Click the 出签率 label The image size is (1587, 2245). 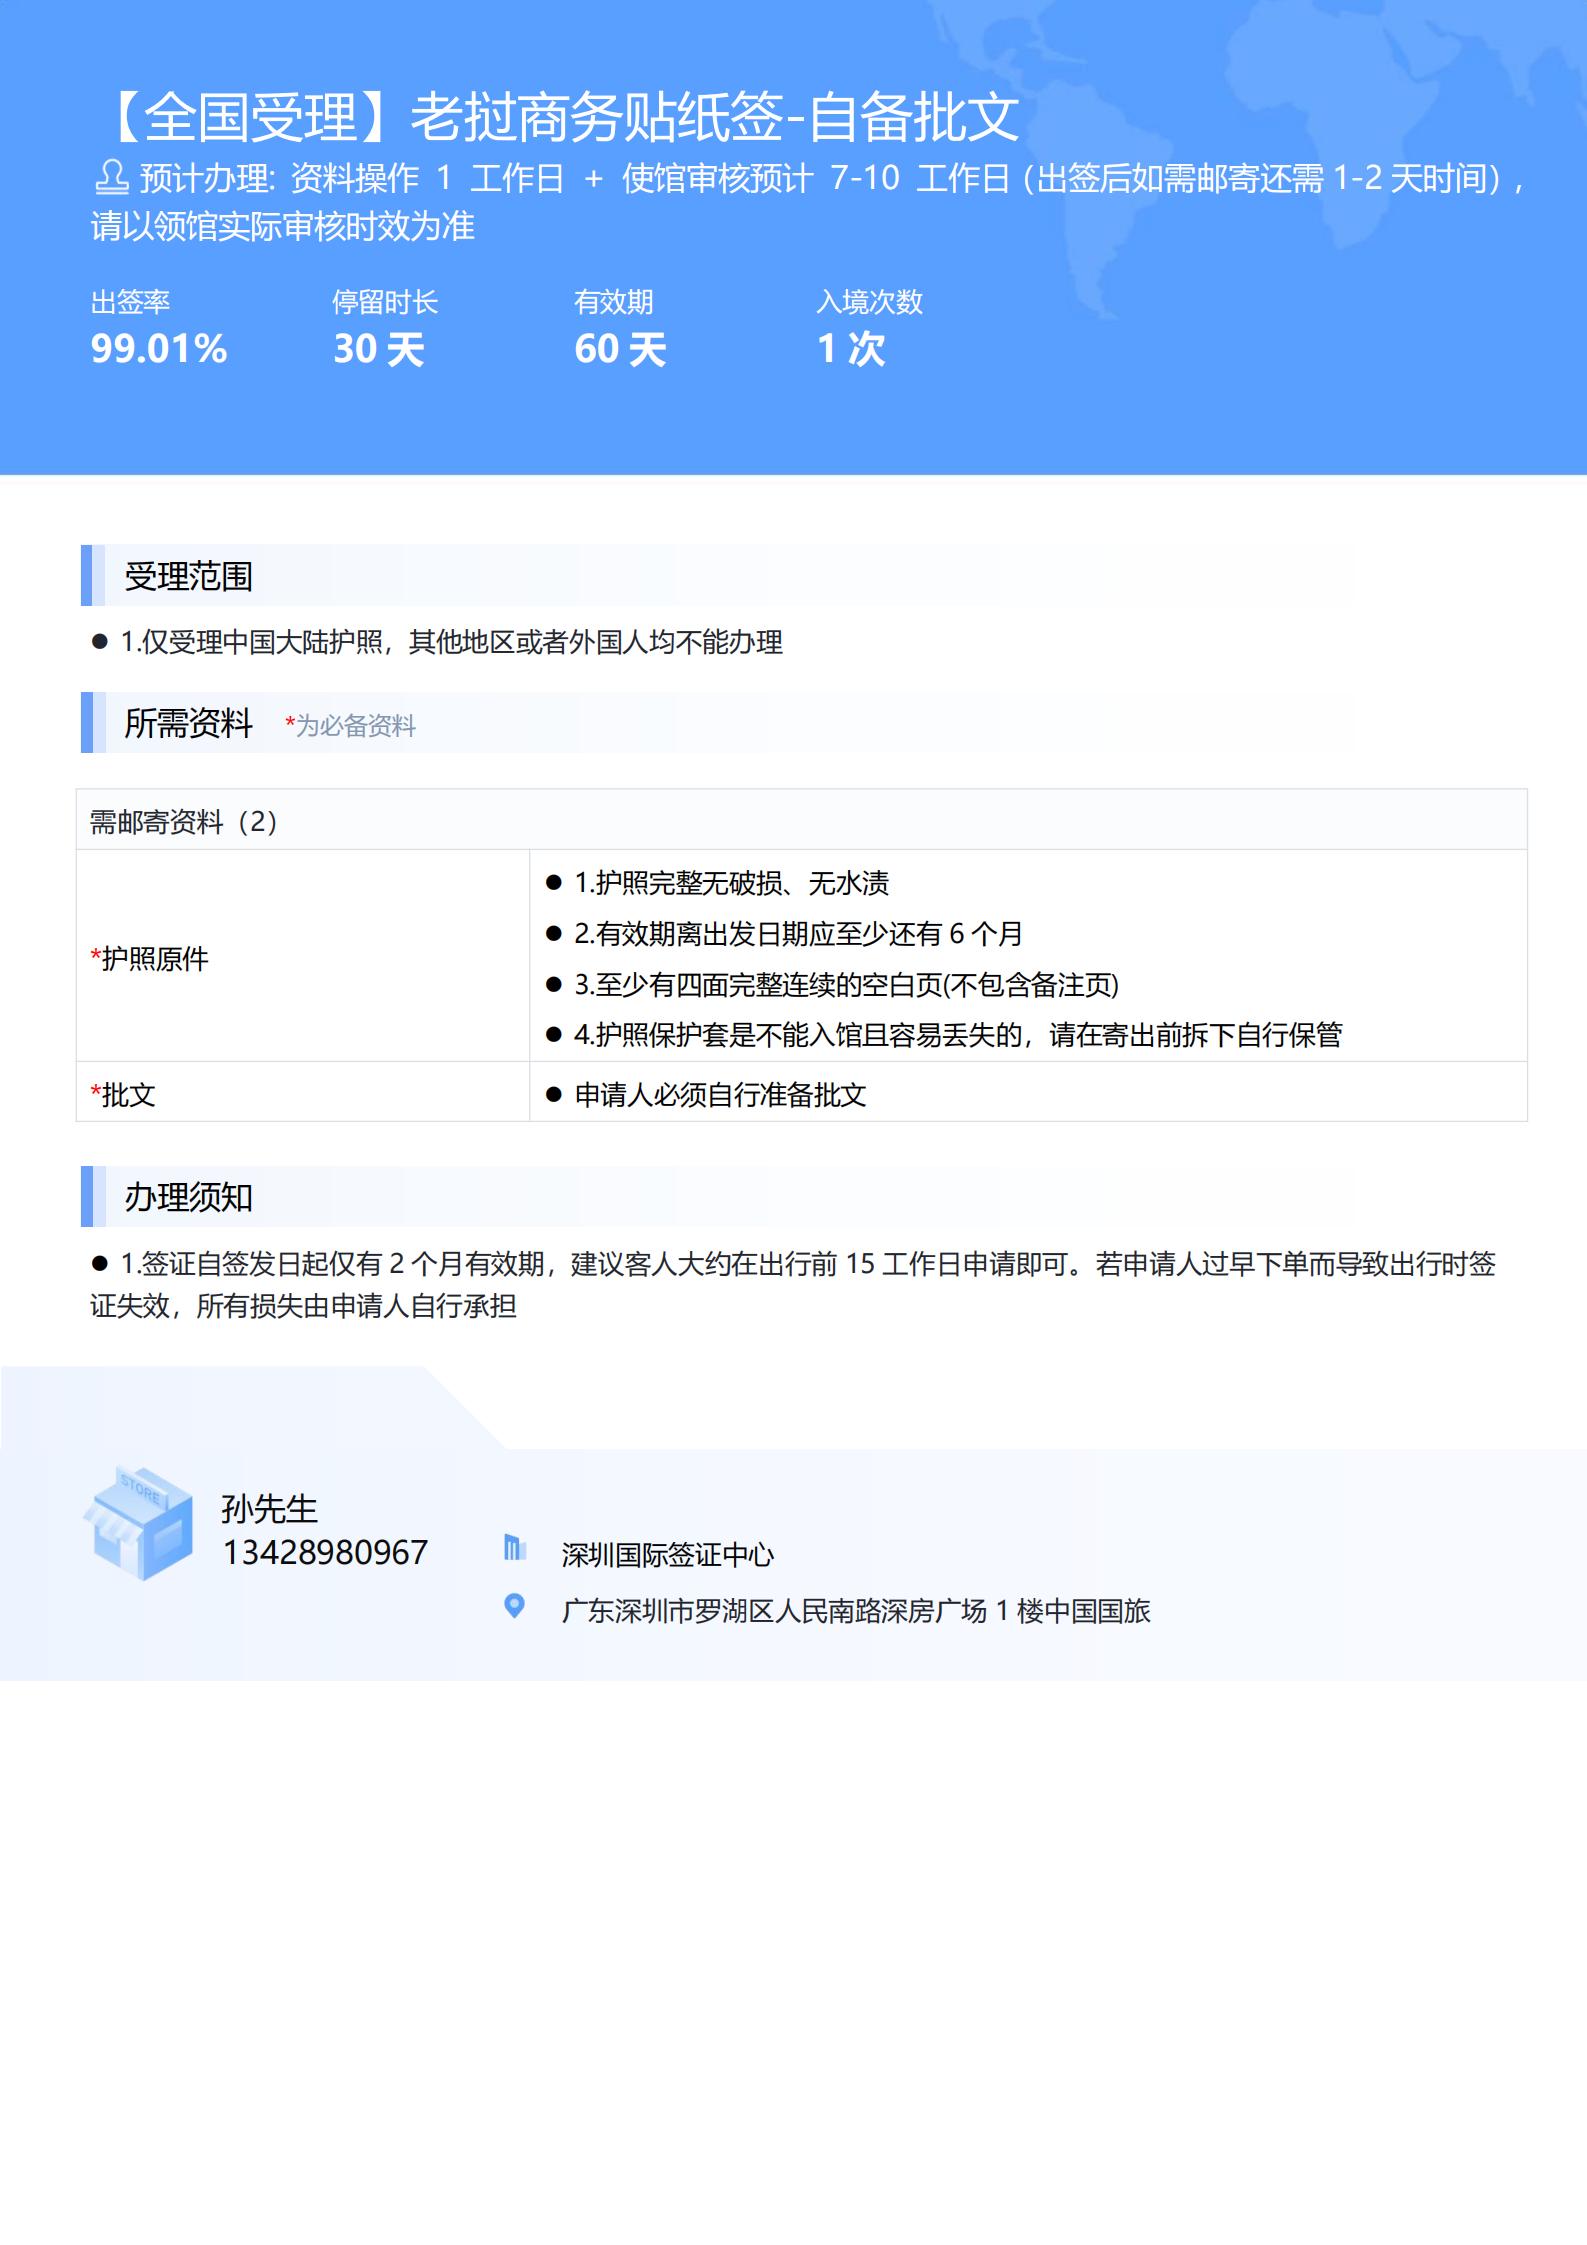click(130, 302)
